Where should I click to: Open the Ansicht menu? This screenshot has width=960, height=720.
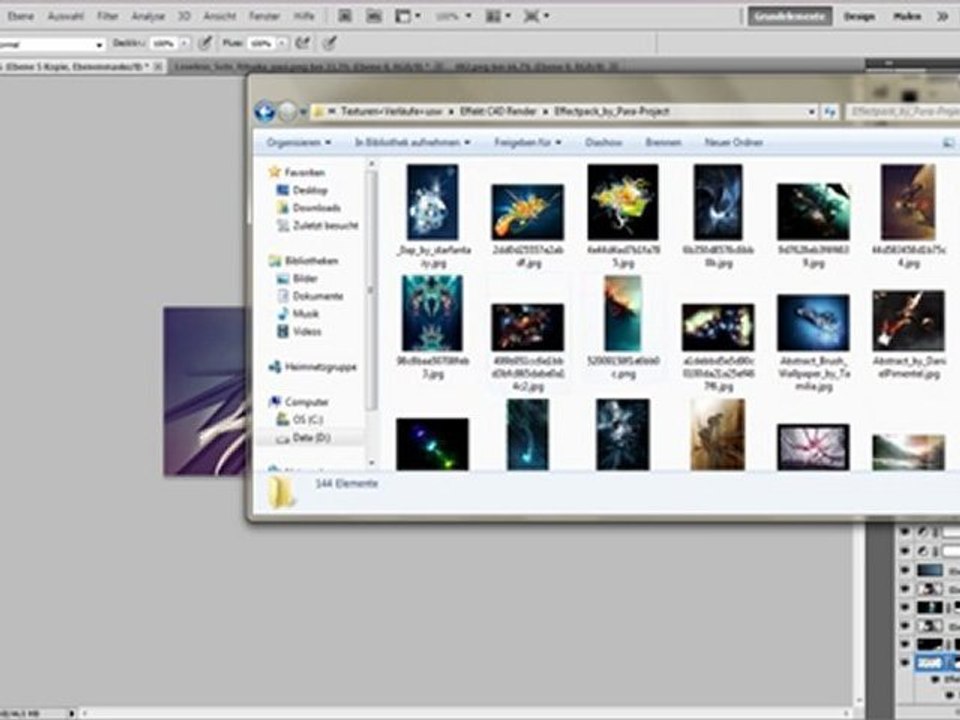click(x=219, y=17)
